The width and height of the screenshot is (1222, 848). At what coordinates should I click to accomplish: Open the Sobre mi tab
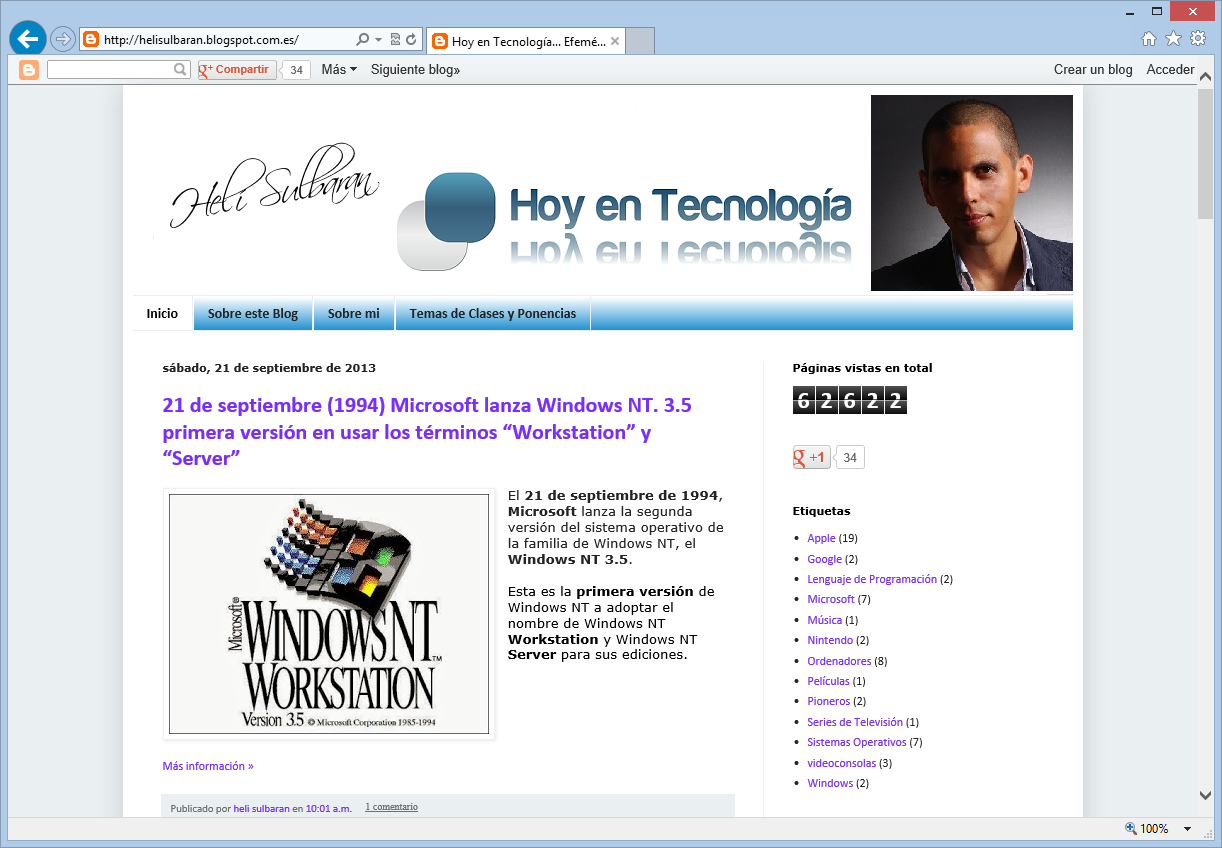(354, 314)
